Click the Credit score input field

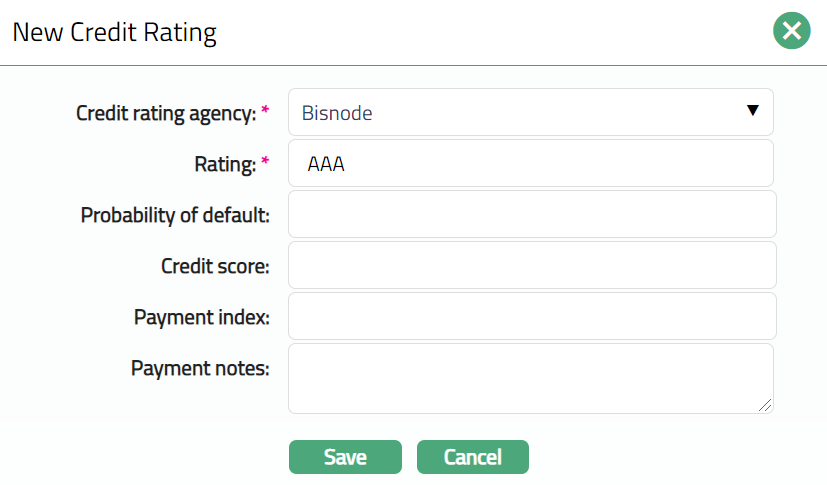(530, 266)
